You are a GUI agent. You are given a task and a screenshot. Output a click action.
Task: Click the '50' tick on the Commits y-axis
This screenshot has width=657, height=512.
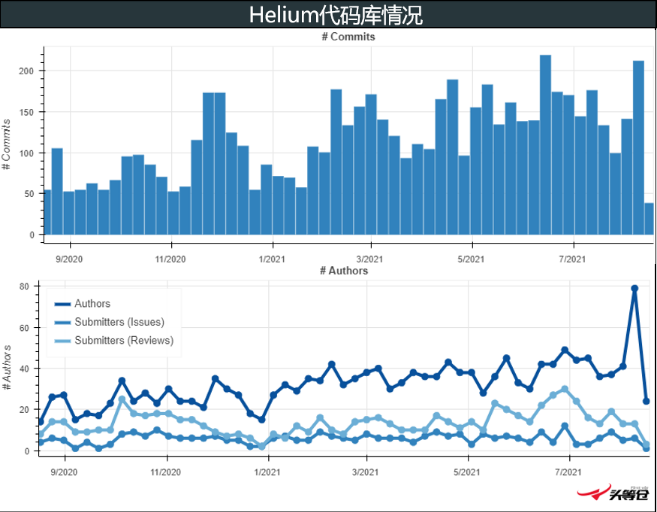click(28, 194)
